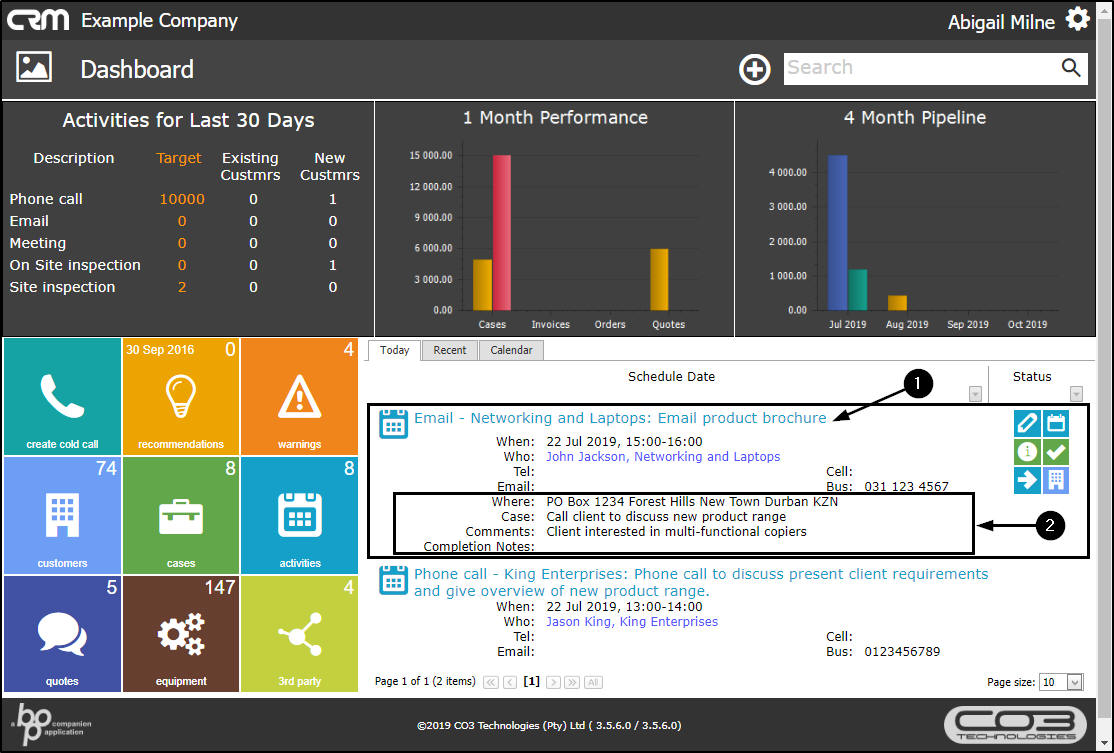
Task: Click the CO3 Technologies logo
Action: click(x=1016, y=726)
